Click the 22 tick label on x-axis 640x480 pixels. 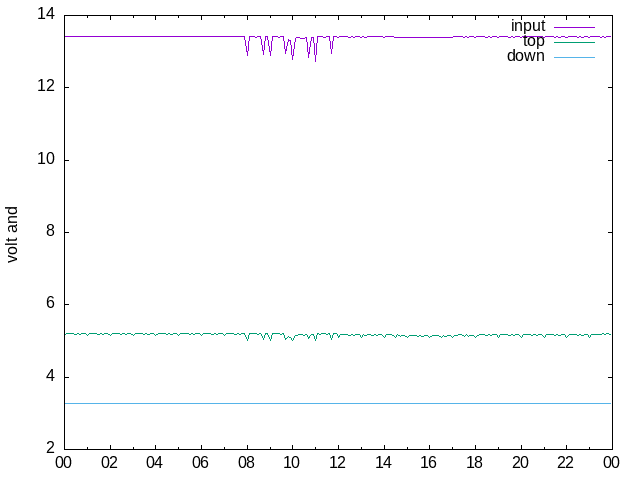coord(566,463)
